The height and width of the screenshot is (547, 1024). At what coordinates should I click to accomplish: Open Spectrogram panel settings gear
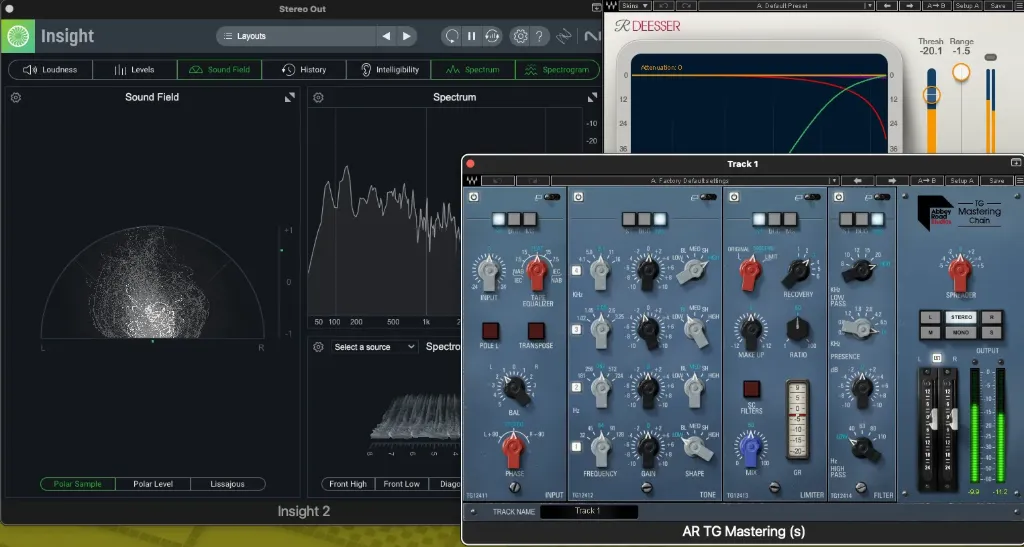pos(318,347)
